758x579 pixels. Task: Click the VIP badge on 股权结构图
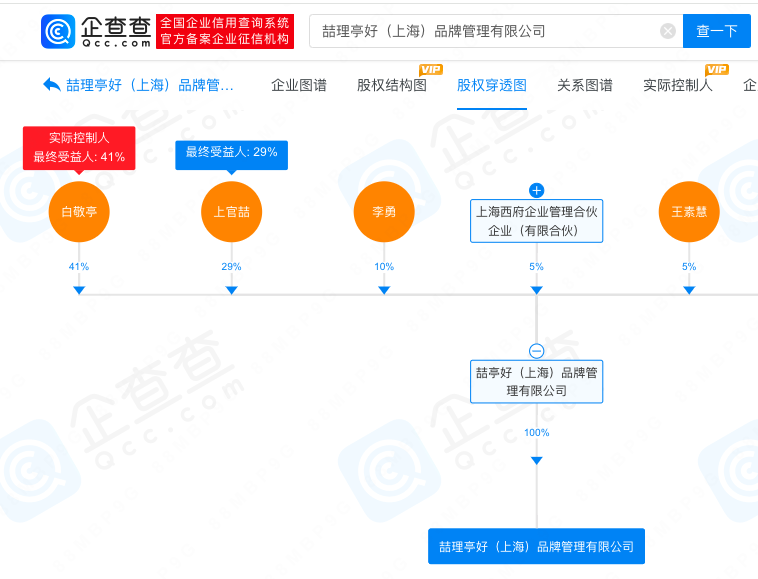pos(431,70)
